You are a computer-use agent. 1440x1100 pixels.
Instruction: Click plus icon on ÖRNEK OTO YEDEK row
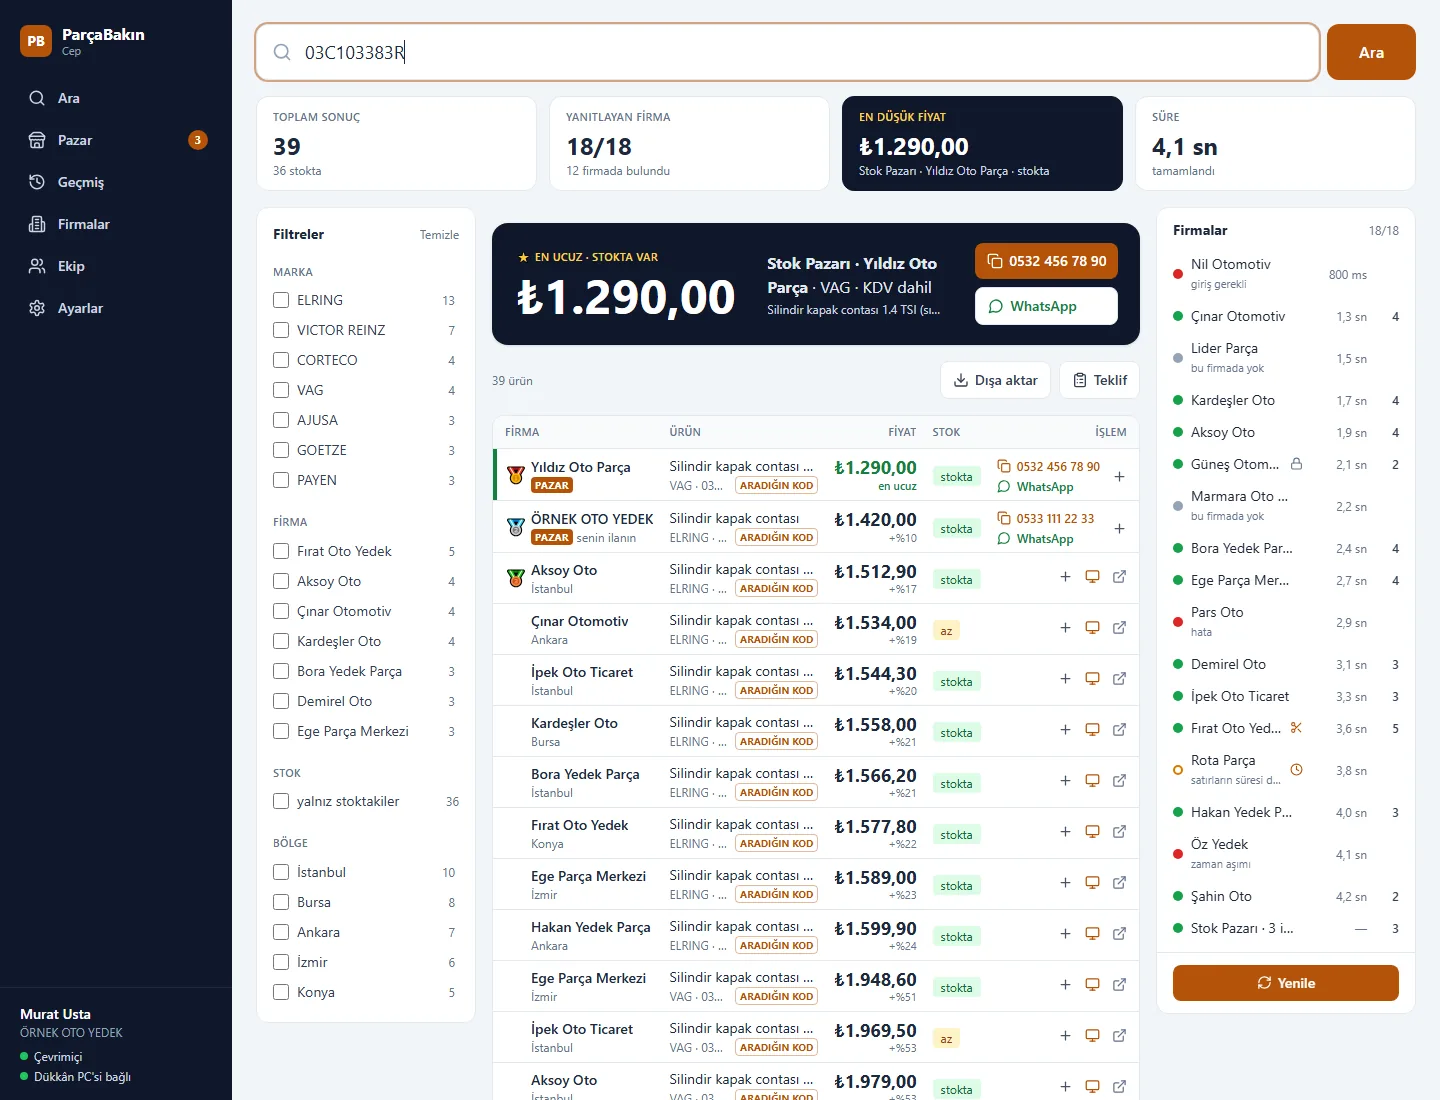point(1119,528)
